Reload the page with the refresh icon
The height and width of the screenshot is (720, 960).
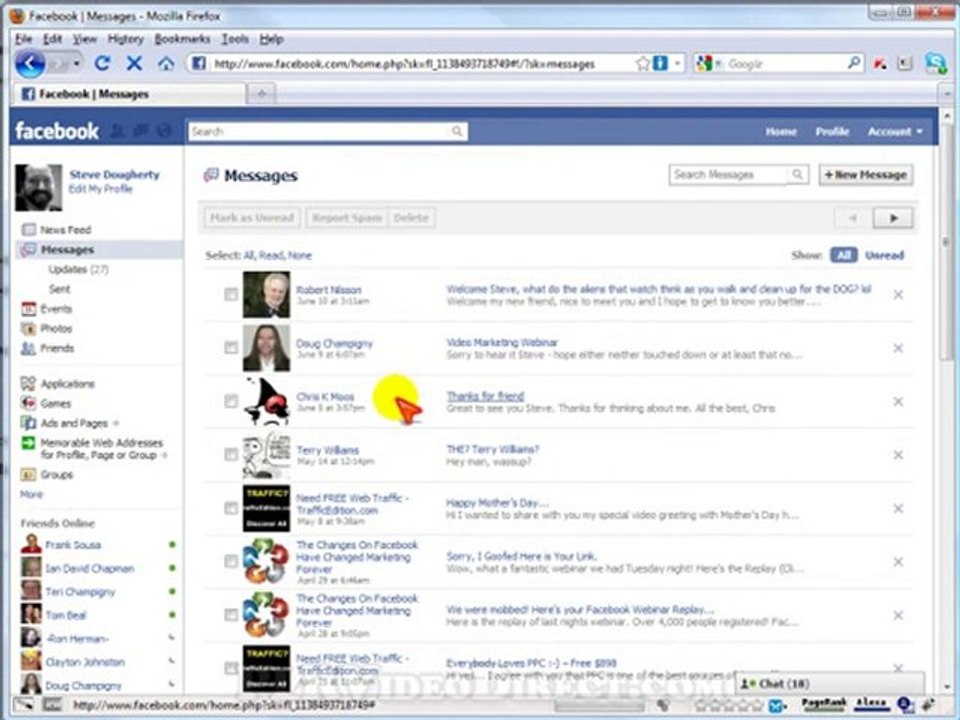pyautogui.click(x=102, y=62)
